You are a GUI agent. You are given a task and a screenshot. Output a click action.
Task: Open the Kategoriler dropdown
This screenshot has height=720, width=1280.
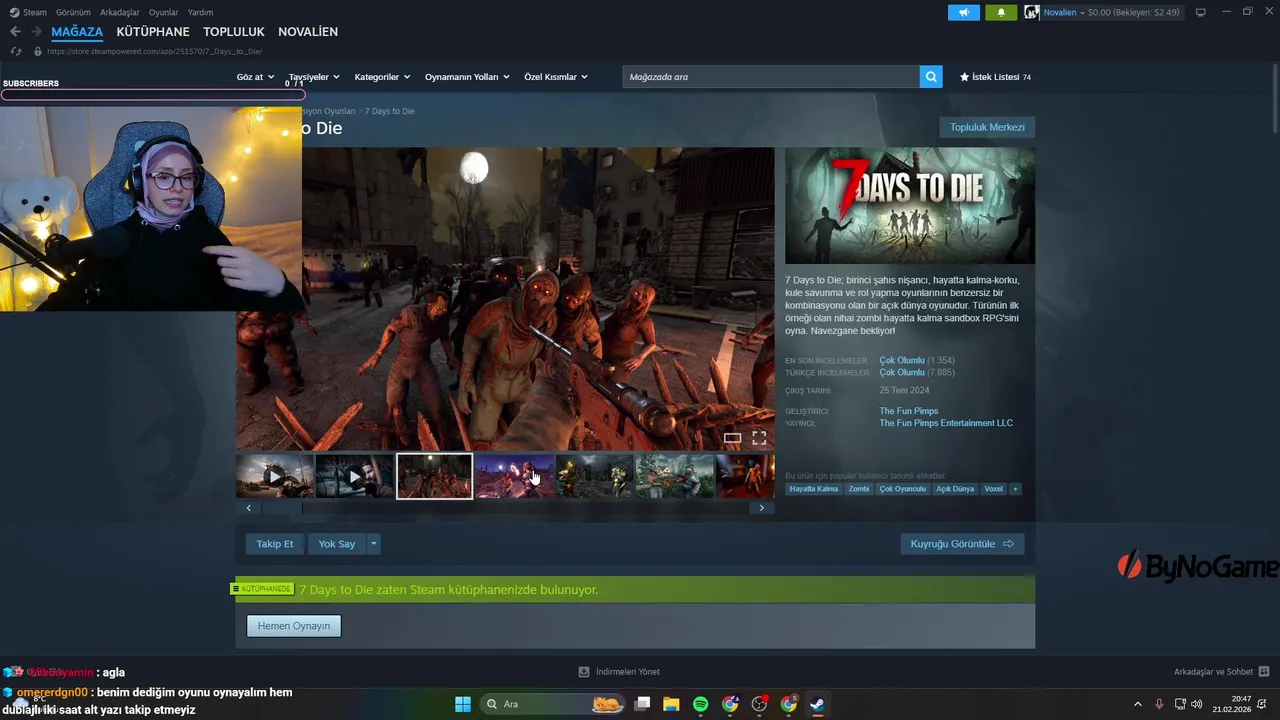click(383, 77)
